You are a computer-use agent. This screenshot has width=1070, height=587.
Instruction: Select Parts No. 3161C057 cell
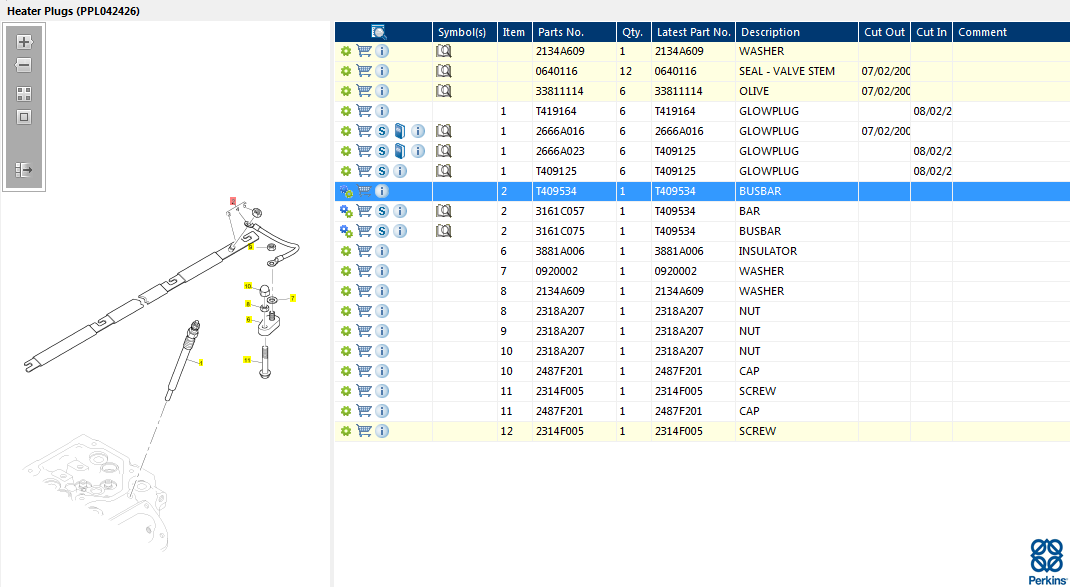pos(574,211)
